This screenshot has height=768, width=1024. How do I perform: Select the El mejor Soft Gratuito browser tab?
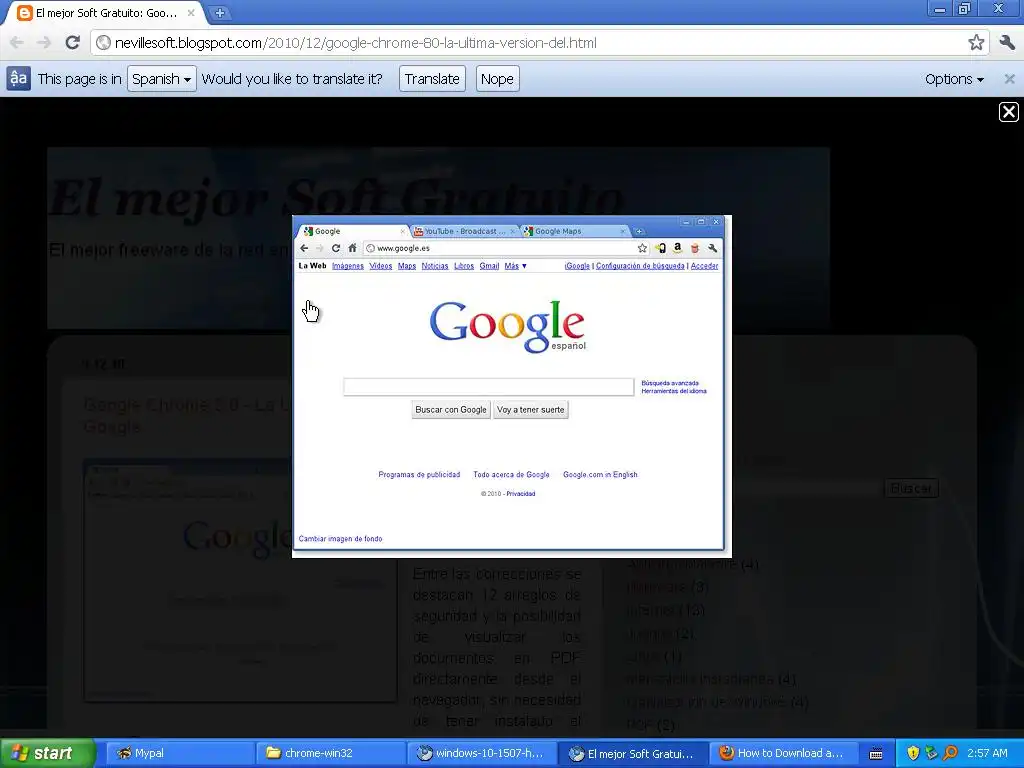[104, 13]
